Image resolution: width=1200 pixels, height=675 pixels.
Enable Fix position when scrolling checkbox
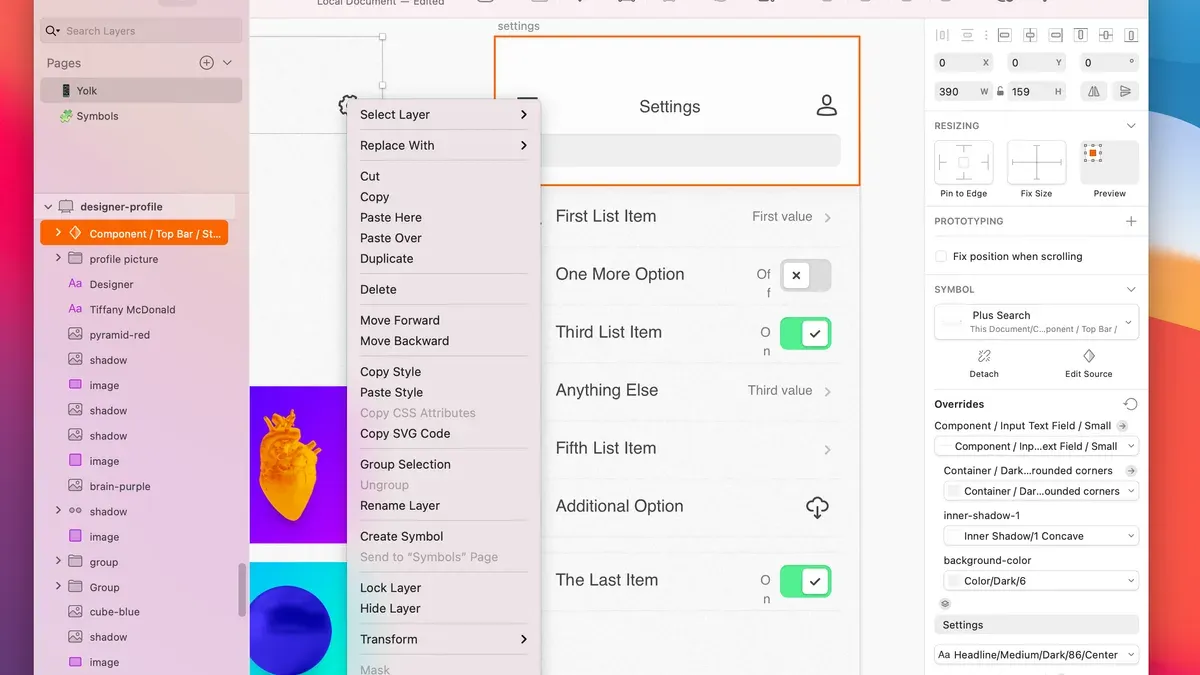[x=941, y=256]
